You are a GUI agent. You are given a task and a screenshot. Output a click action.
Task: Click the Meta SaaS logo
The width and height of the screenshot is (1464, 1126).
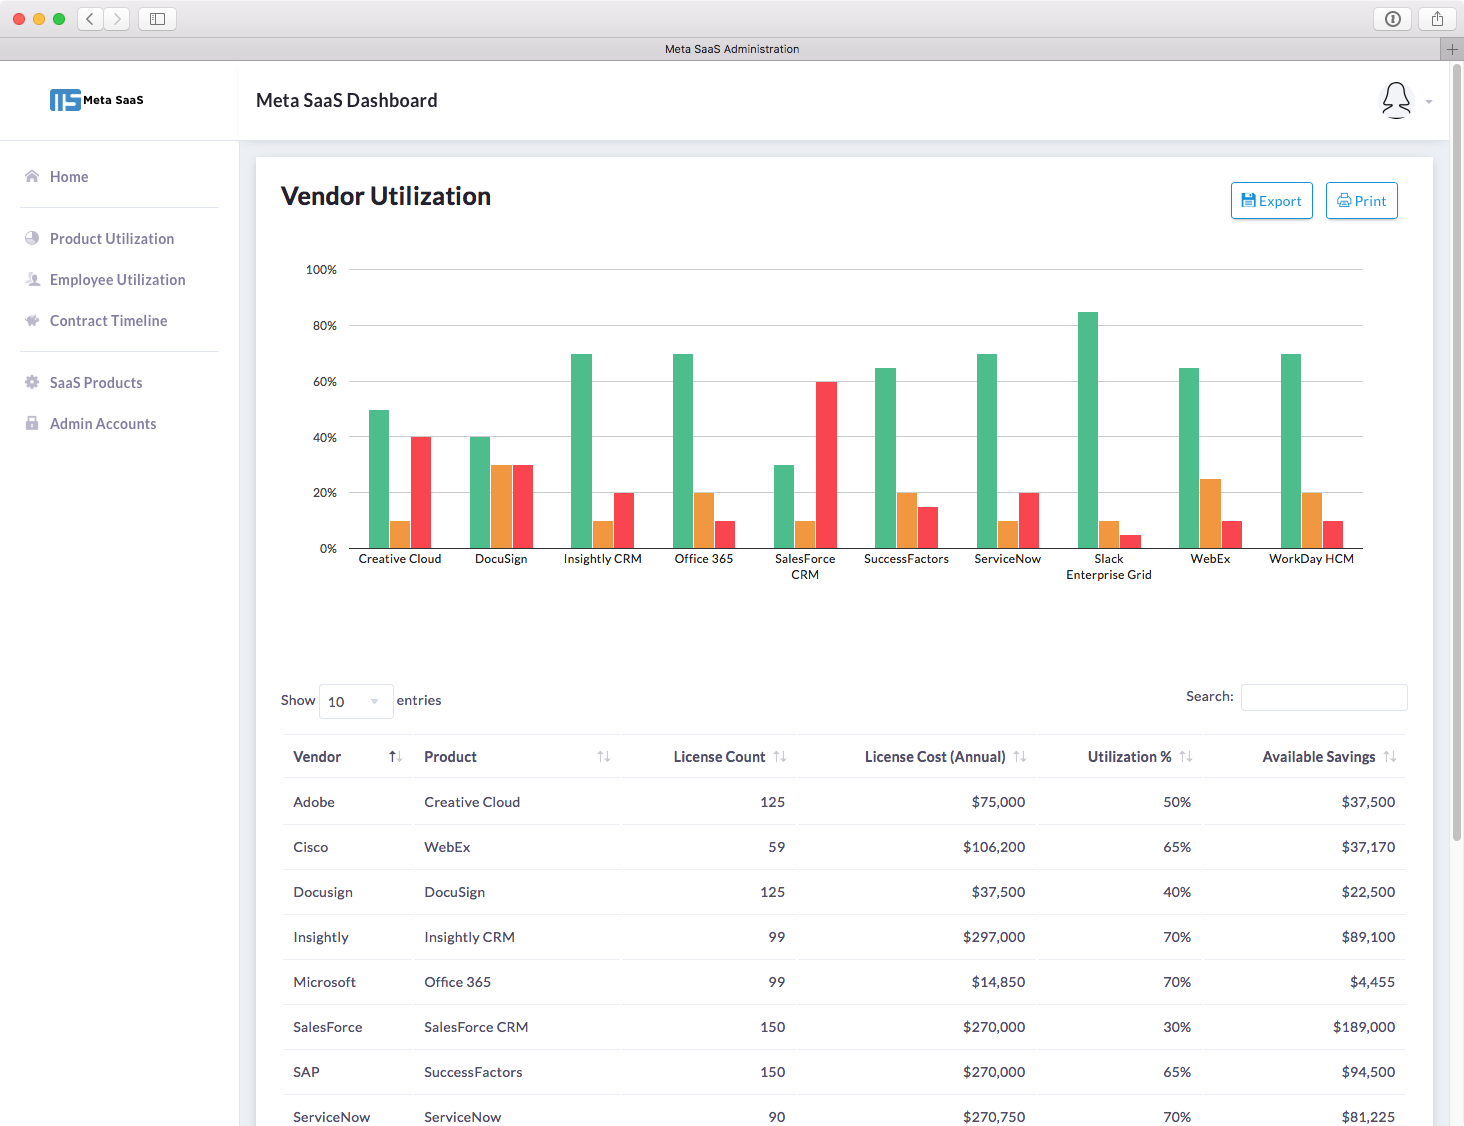pos(96,99)
